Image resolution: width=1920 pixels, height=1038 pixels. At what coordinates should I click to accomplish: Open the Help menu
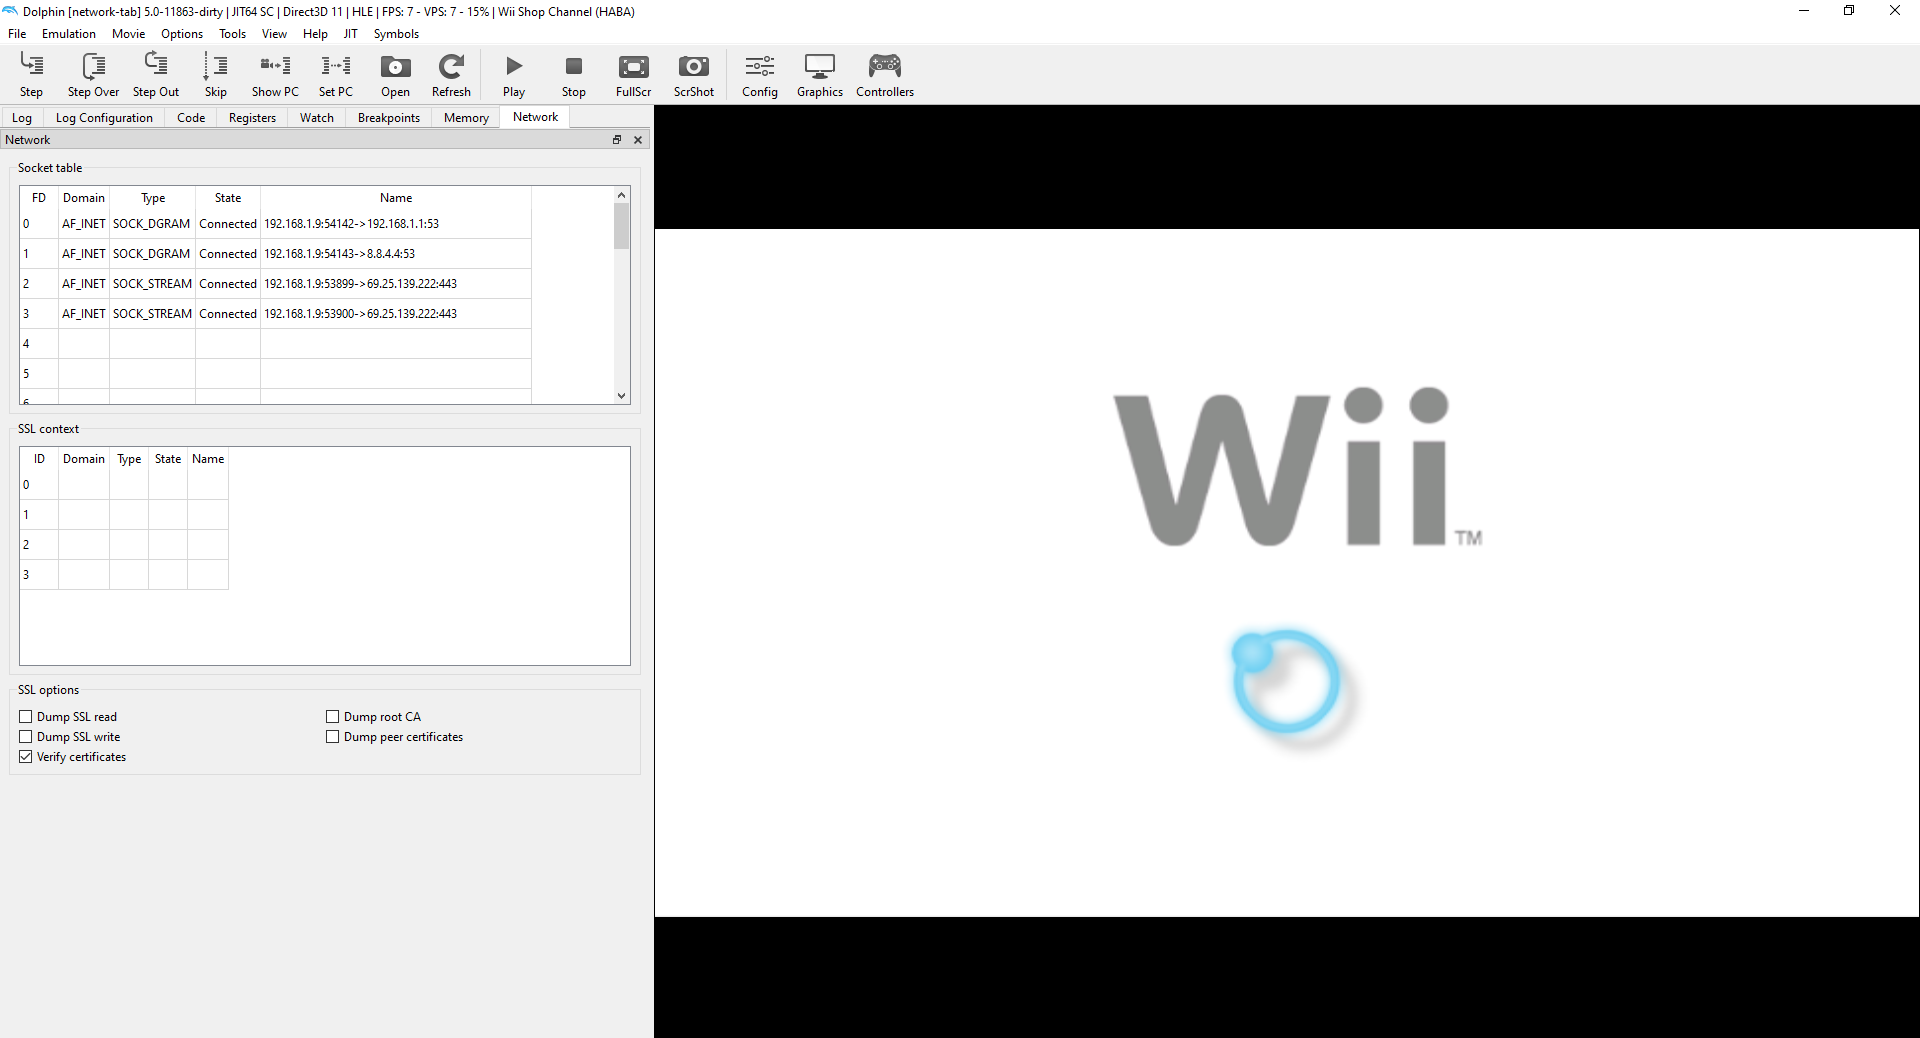coord(315,34)
